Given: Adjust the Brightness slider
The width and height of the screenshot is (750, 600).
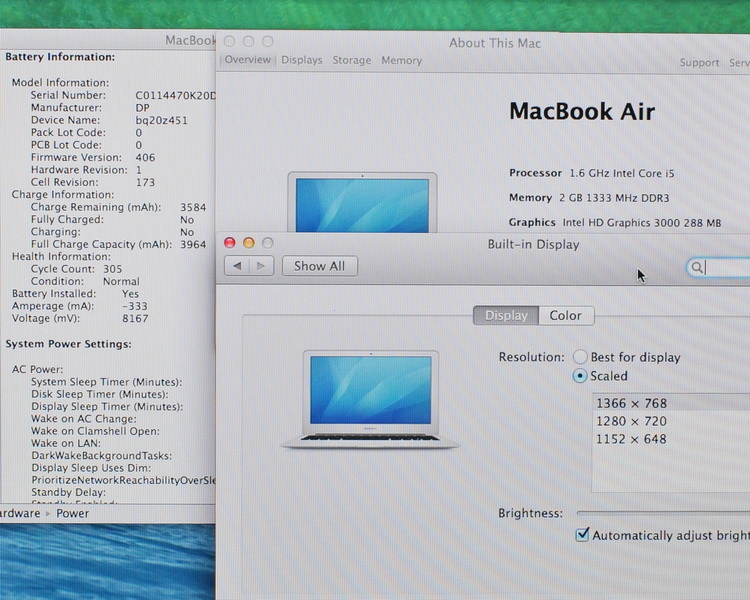Looking at the screenshot, I should click(663, 513).
